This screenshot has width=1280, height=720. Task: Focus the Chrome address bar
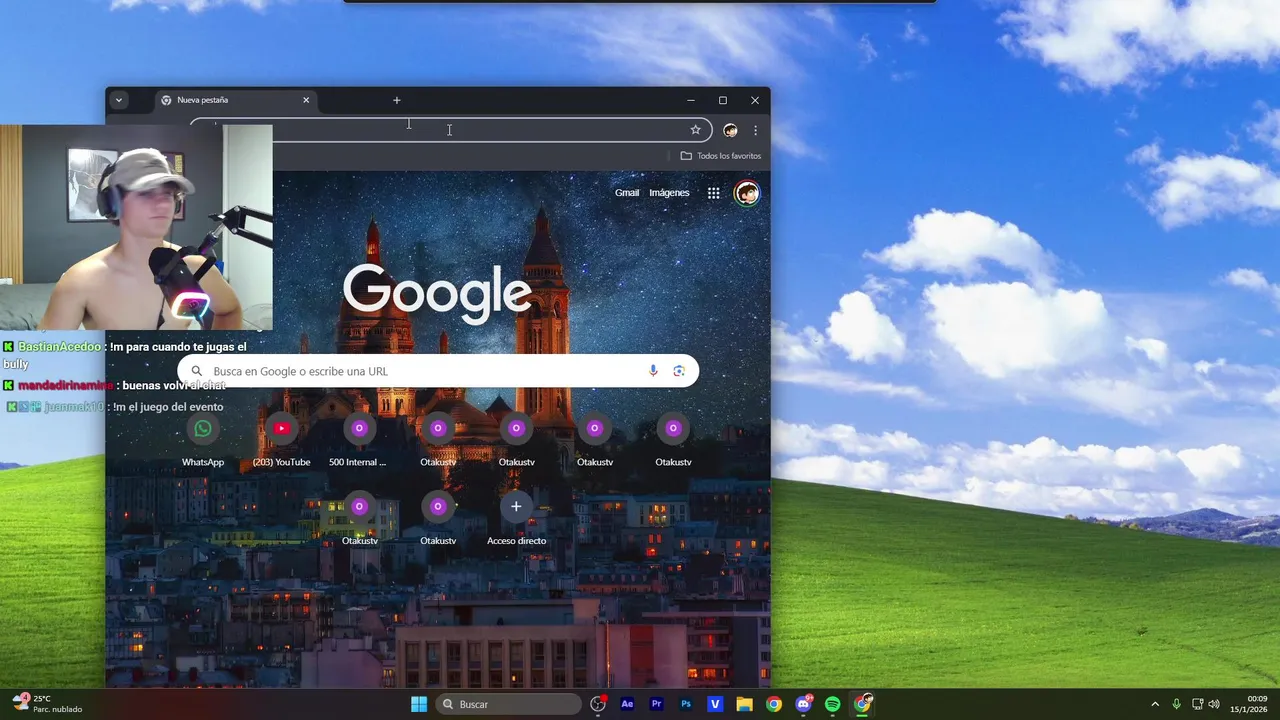click(450, 130)
